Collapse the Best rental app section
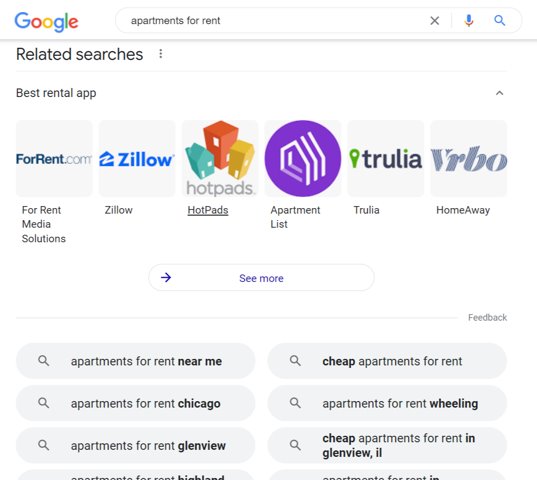Viewport: 537px width, 480px height. tap(500, 93)
